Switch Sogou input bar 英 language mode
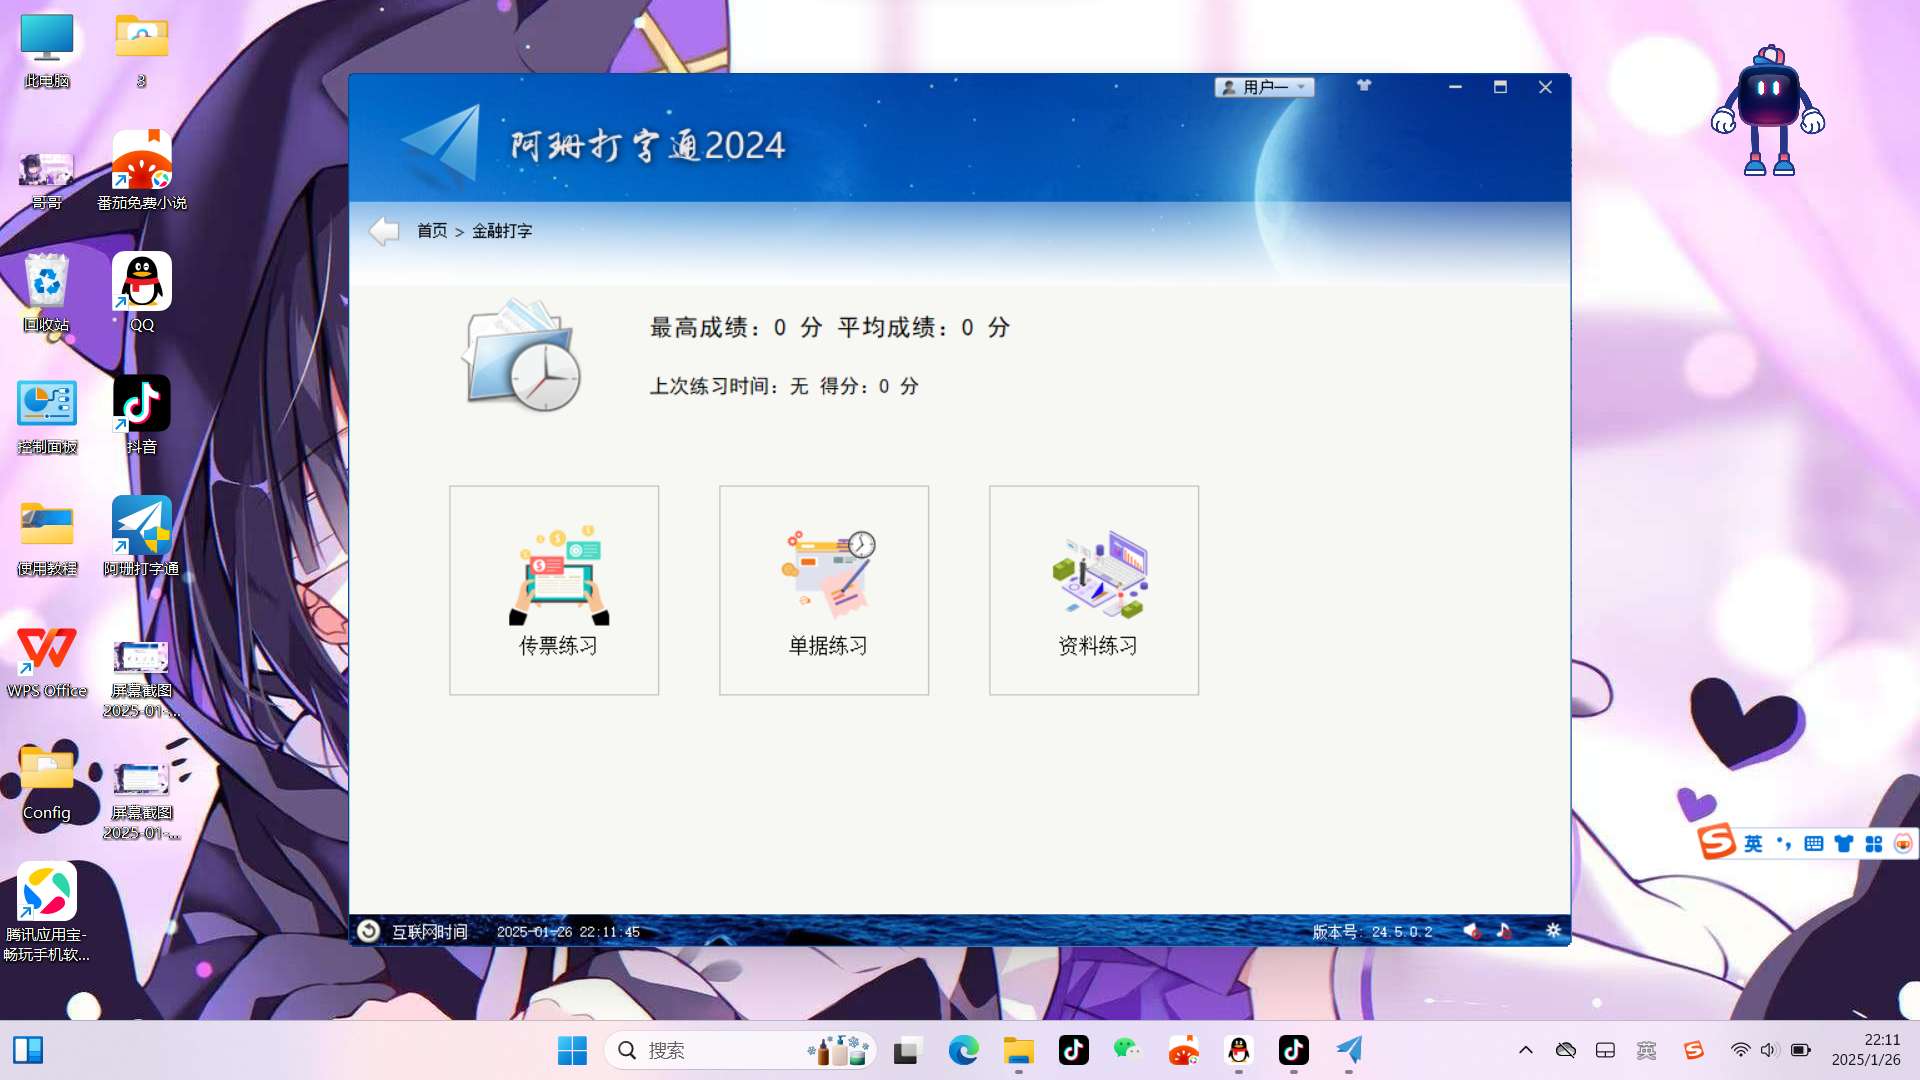1920x1080 pixels. tap(1753, 844)
